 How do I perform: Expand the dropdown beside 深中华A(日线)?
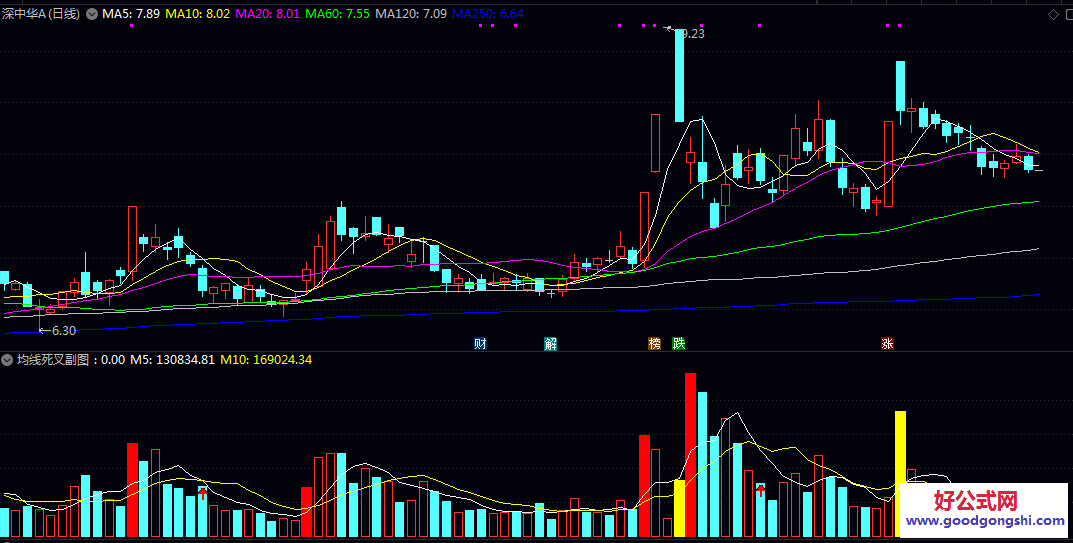[91, 14]
